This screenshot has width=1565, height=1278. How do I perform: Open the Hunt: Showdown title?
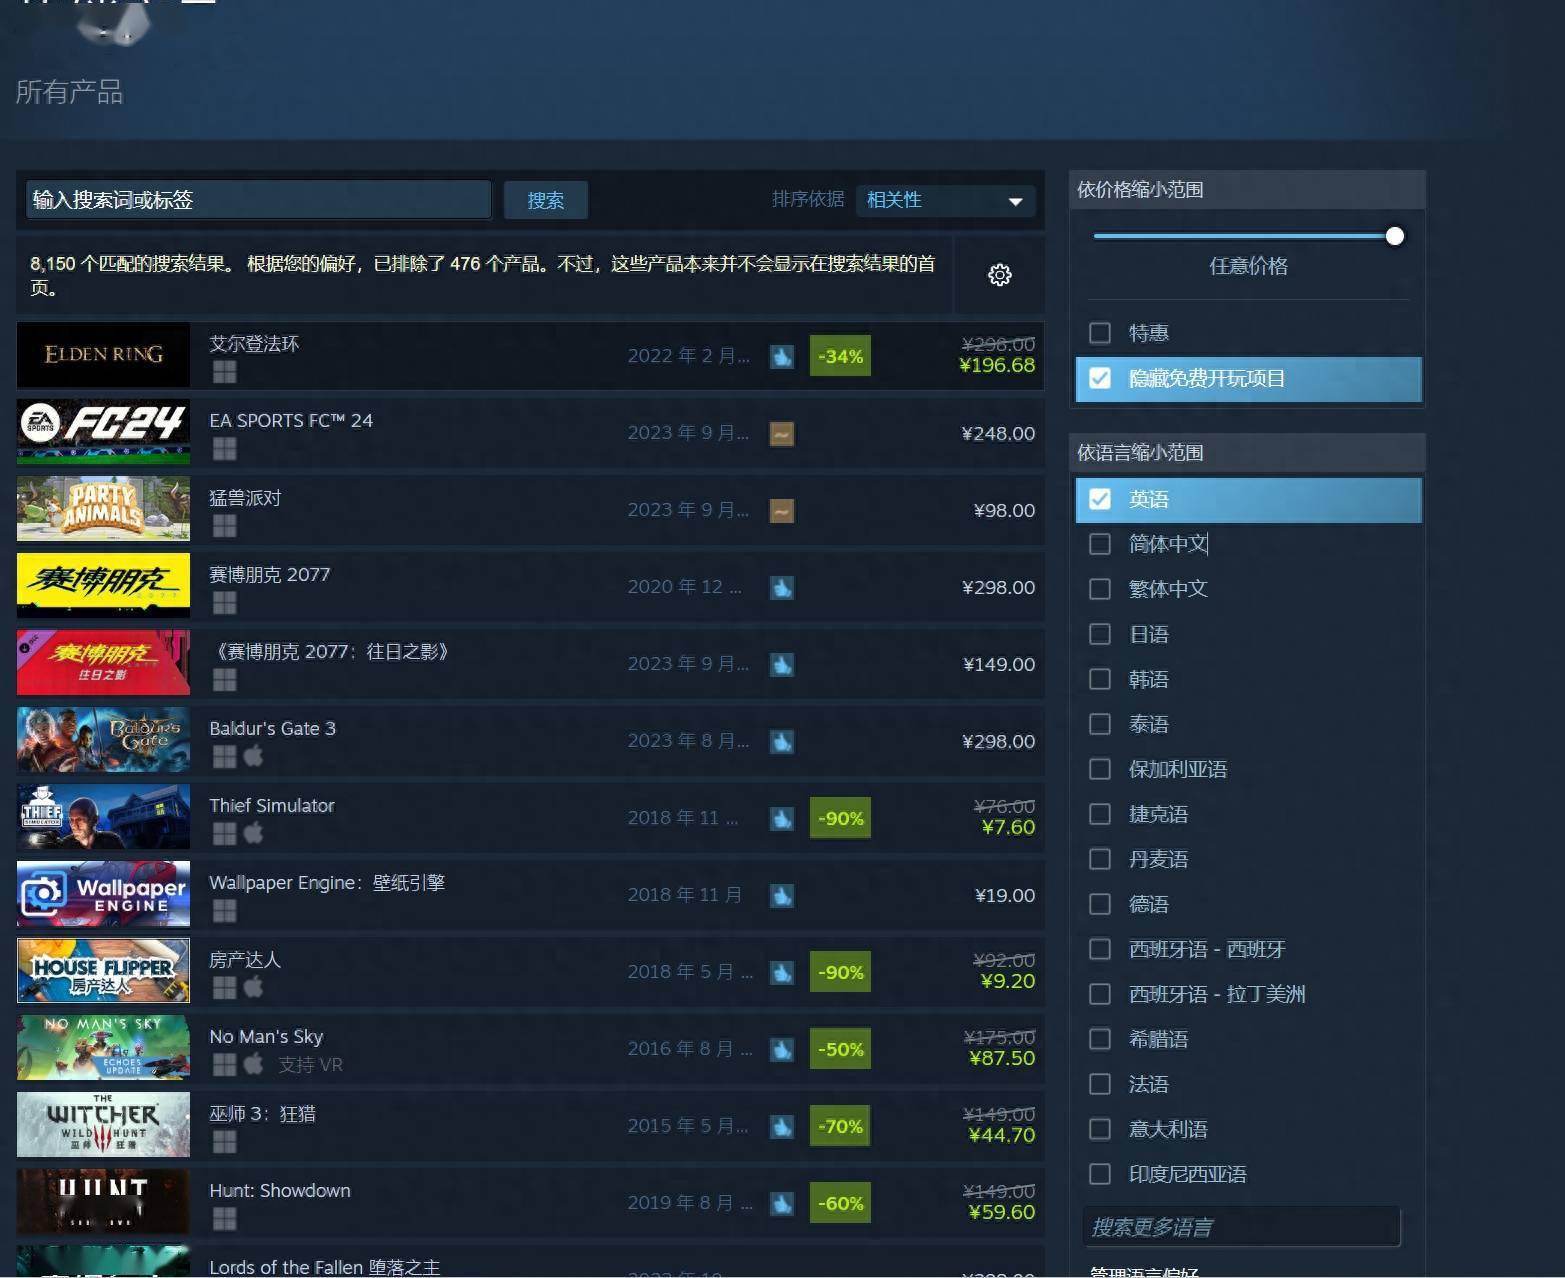point(280,1191)
